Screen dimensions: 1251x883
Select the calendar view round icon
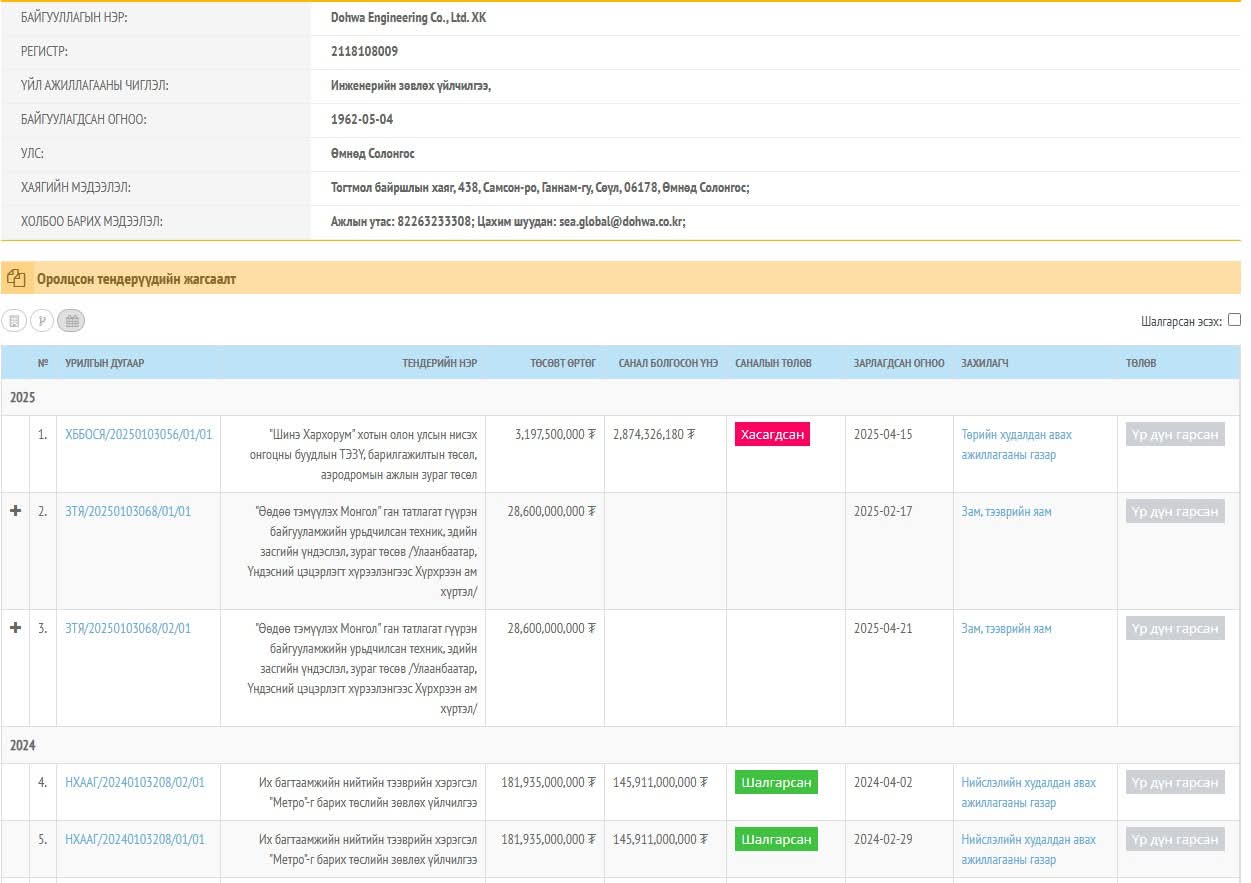tap(71, 320)
